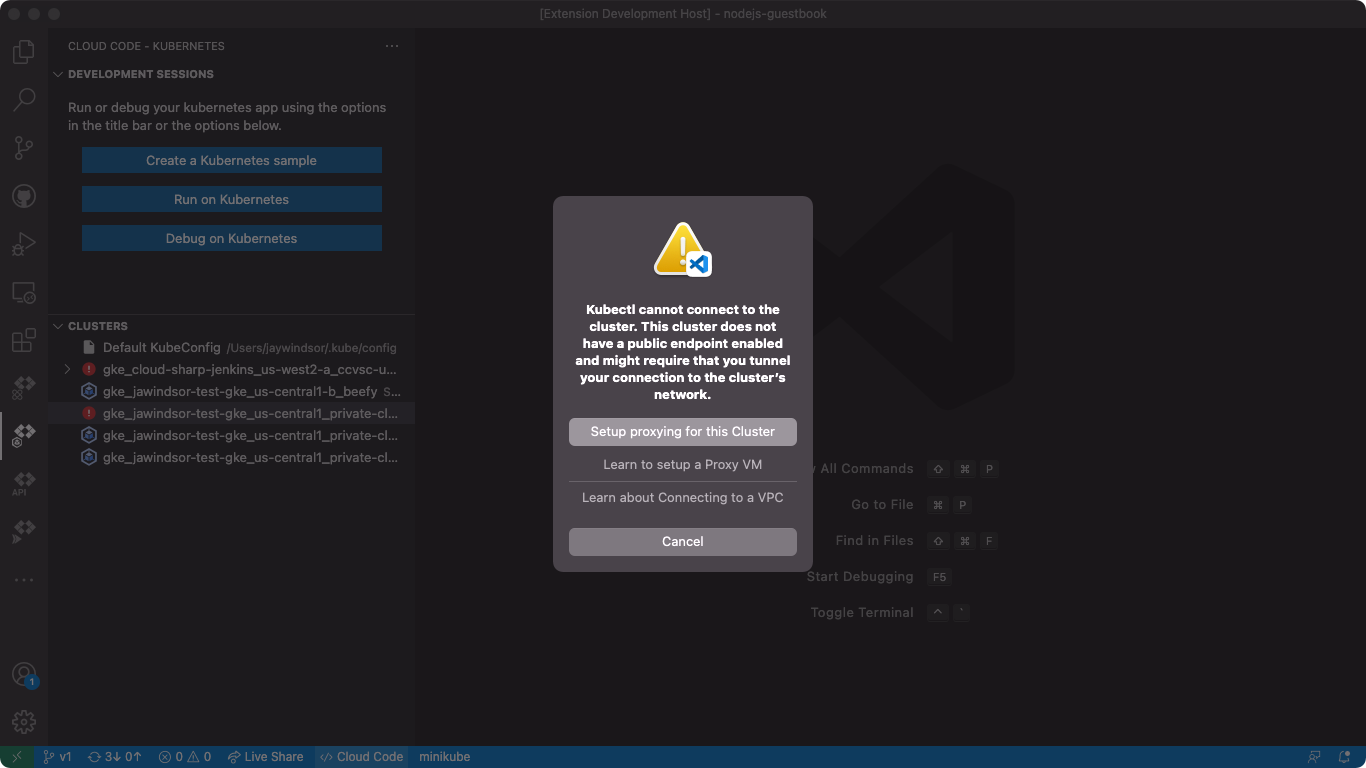Open the Cloud Code Kubernetes icon

click(24, 436)
